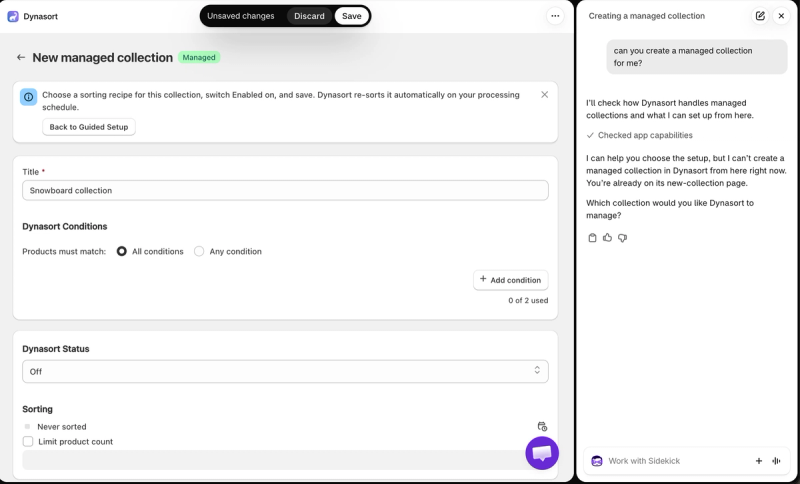Screen dimensions: 800x484
Task: Click the Dynasort app logo icon
Action: (13, 16)
